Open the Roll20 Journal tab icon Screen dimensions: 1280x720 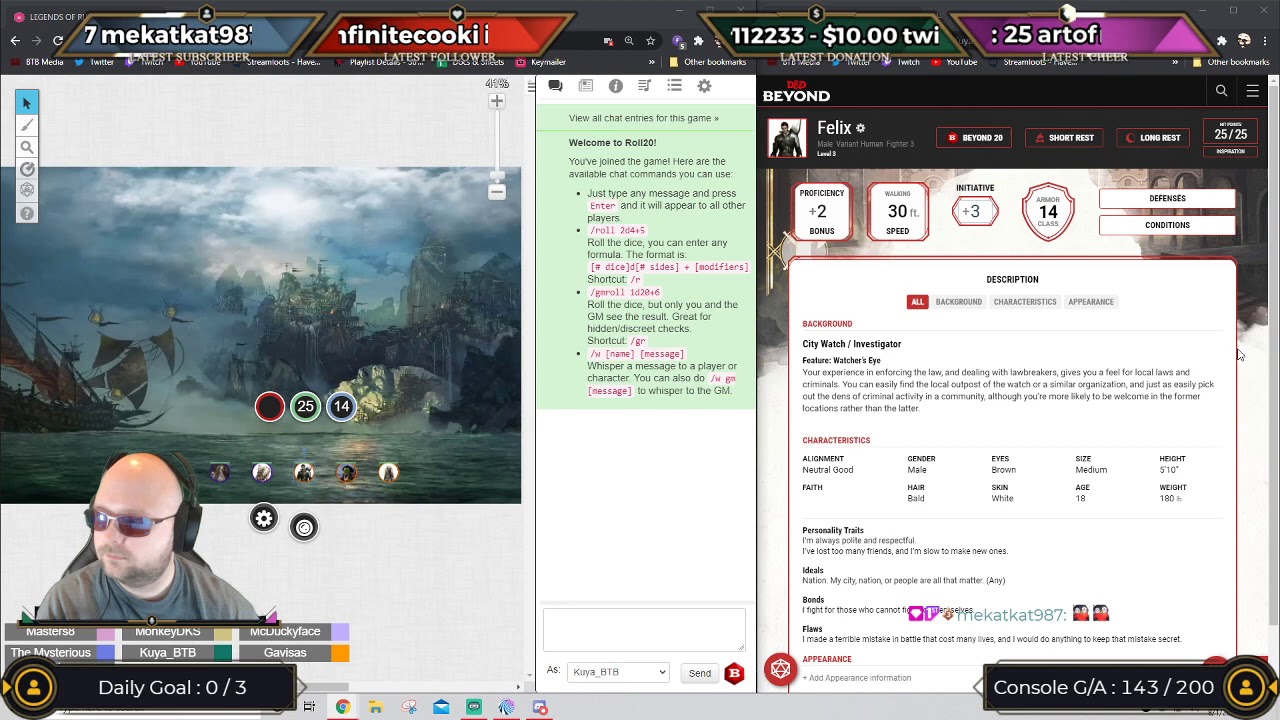(x=586, y=86)
